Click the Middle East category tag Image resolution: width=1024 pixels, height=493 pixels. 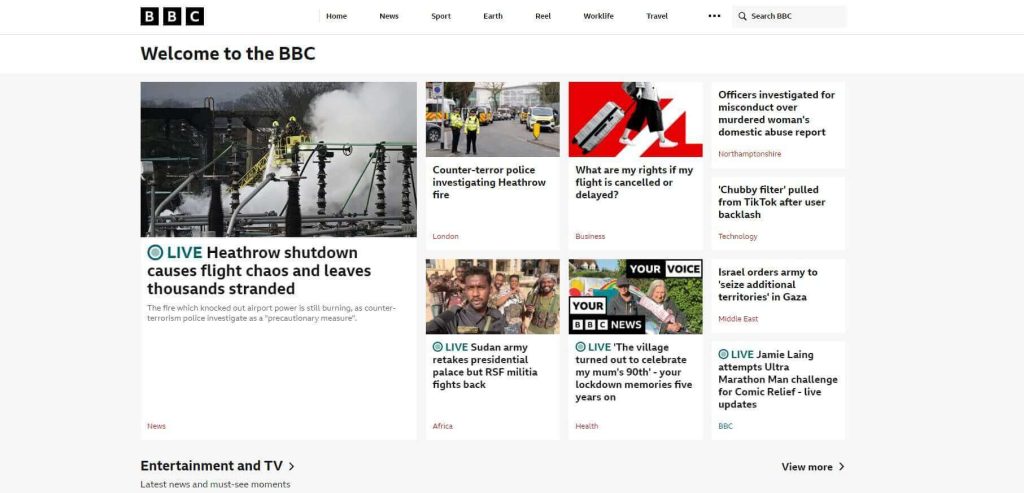[x=738, y=319]
